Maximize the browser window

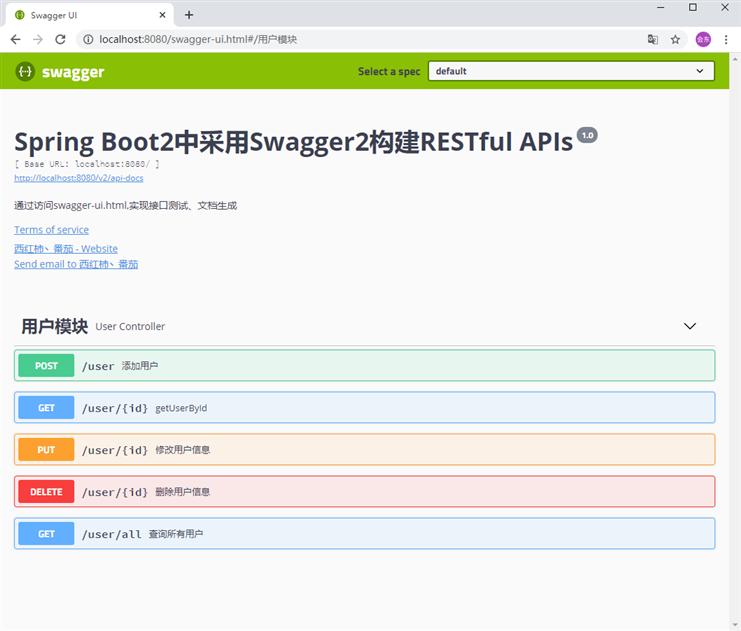click(693, 8)
